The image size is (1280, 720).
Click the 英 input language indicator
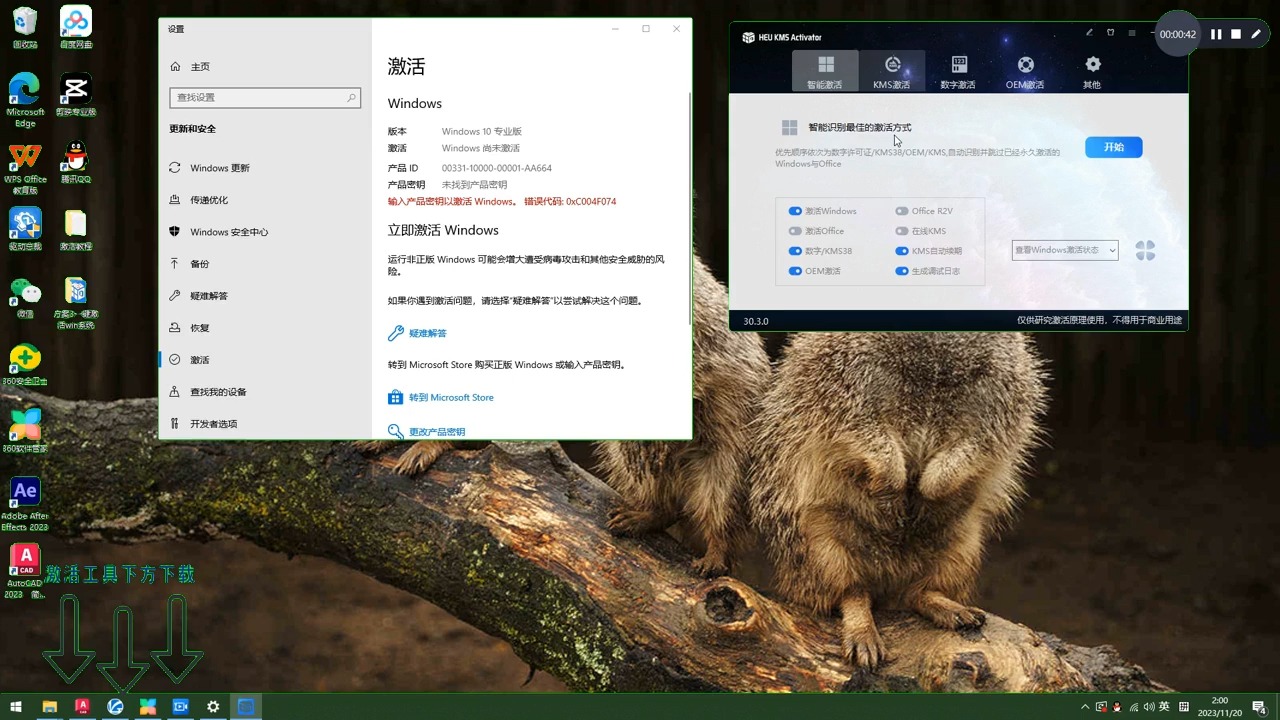coord(1165,707)
